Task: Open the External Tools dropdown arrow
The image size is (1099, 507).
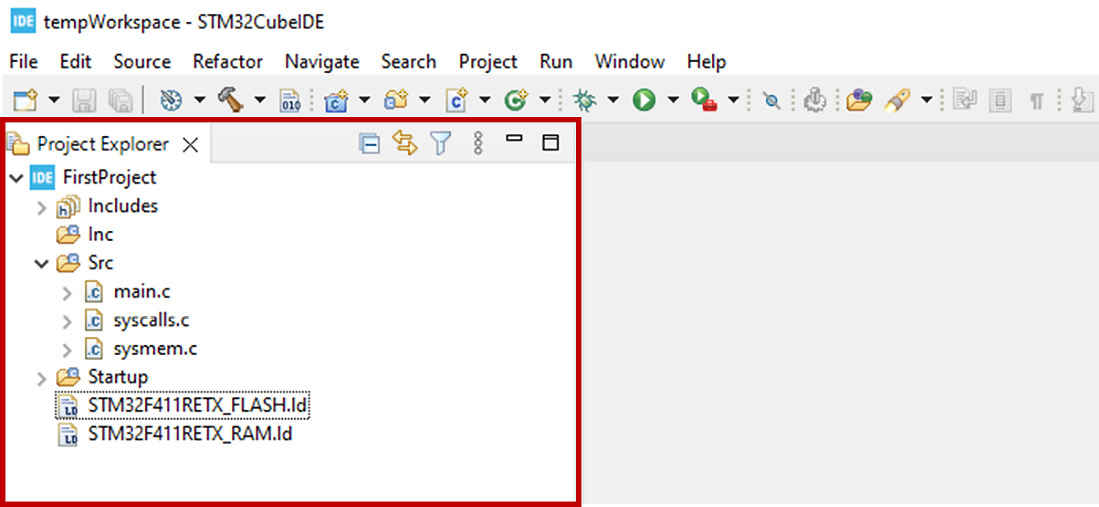Action: point(734,100)
